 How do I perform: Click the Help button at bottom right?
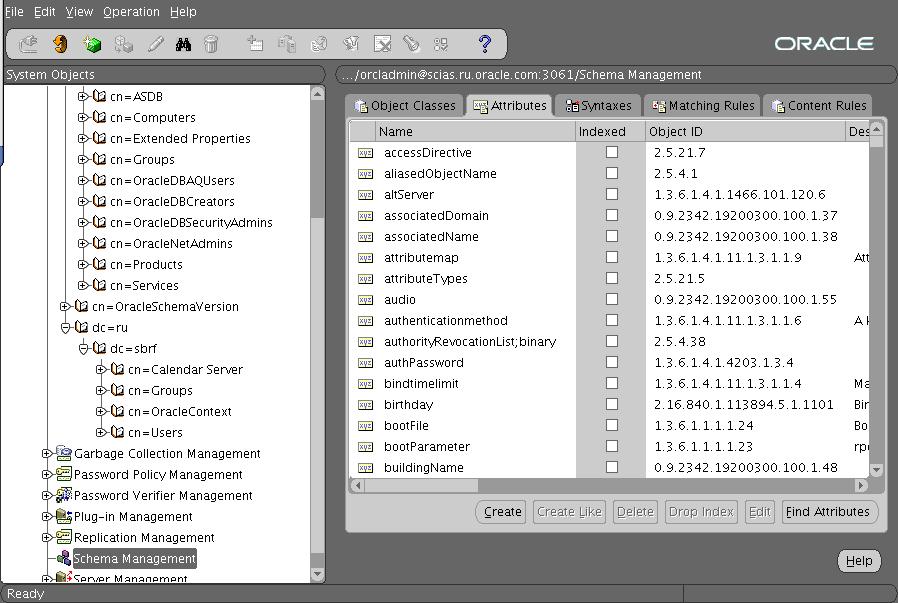coord(859,561)
